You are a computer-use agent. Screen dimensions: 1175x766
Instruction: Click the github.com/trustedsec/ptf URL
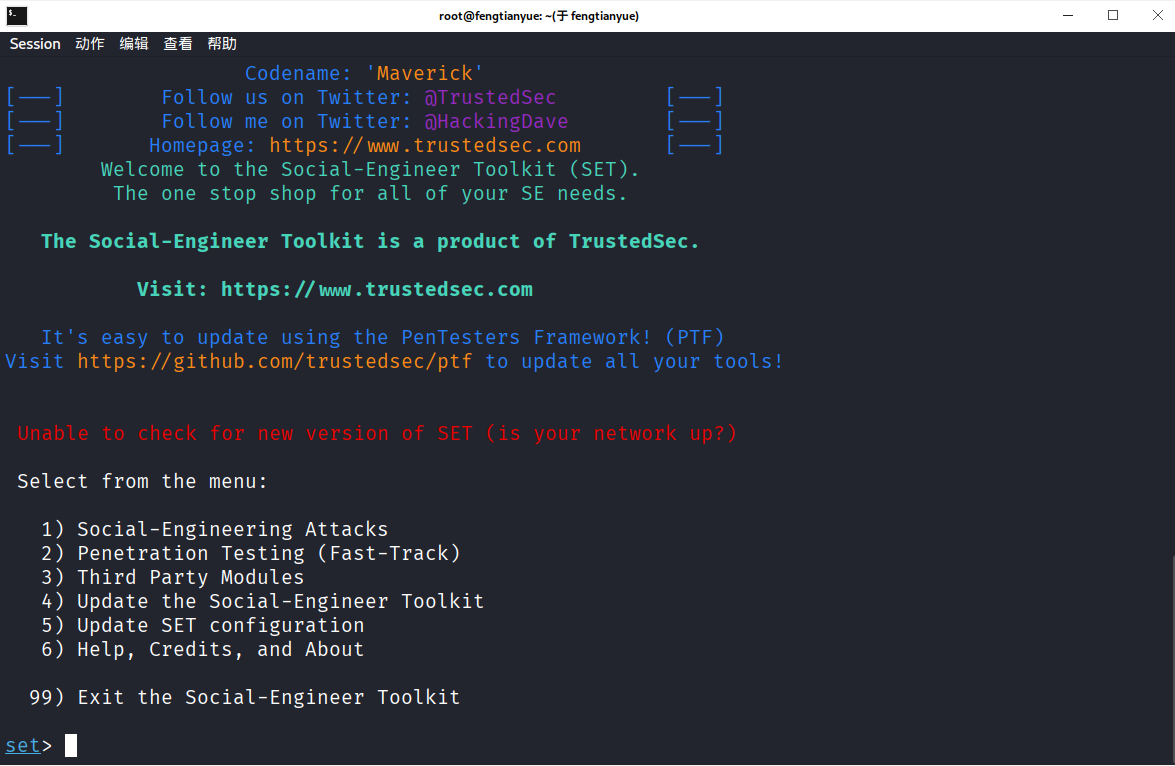(x=275, y=361)
